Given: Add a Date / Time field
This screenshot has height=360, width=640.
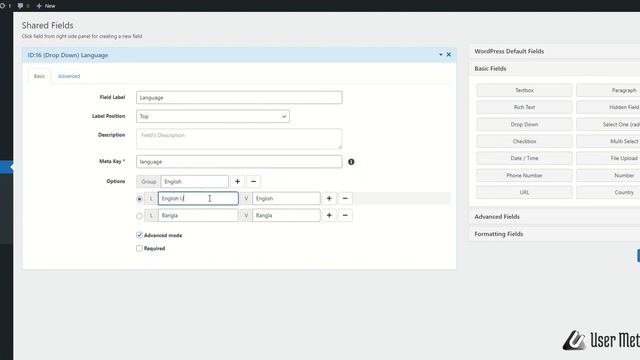Looking at the screenshot, I should click(x=524, y=158).
